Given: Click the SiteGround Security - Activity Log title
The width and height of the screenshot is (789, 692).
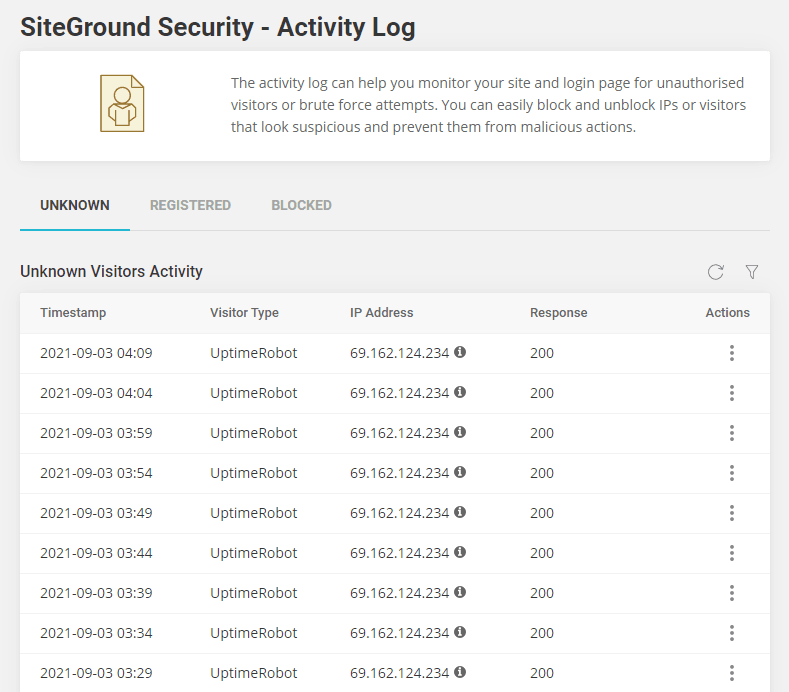Looking at the screenshot, I should (218, 27).
